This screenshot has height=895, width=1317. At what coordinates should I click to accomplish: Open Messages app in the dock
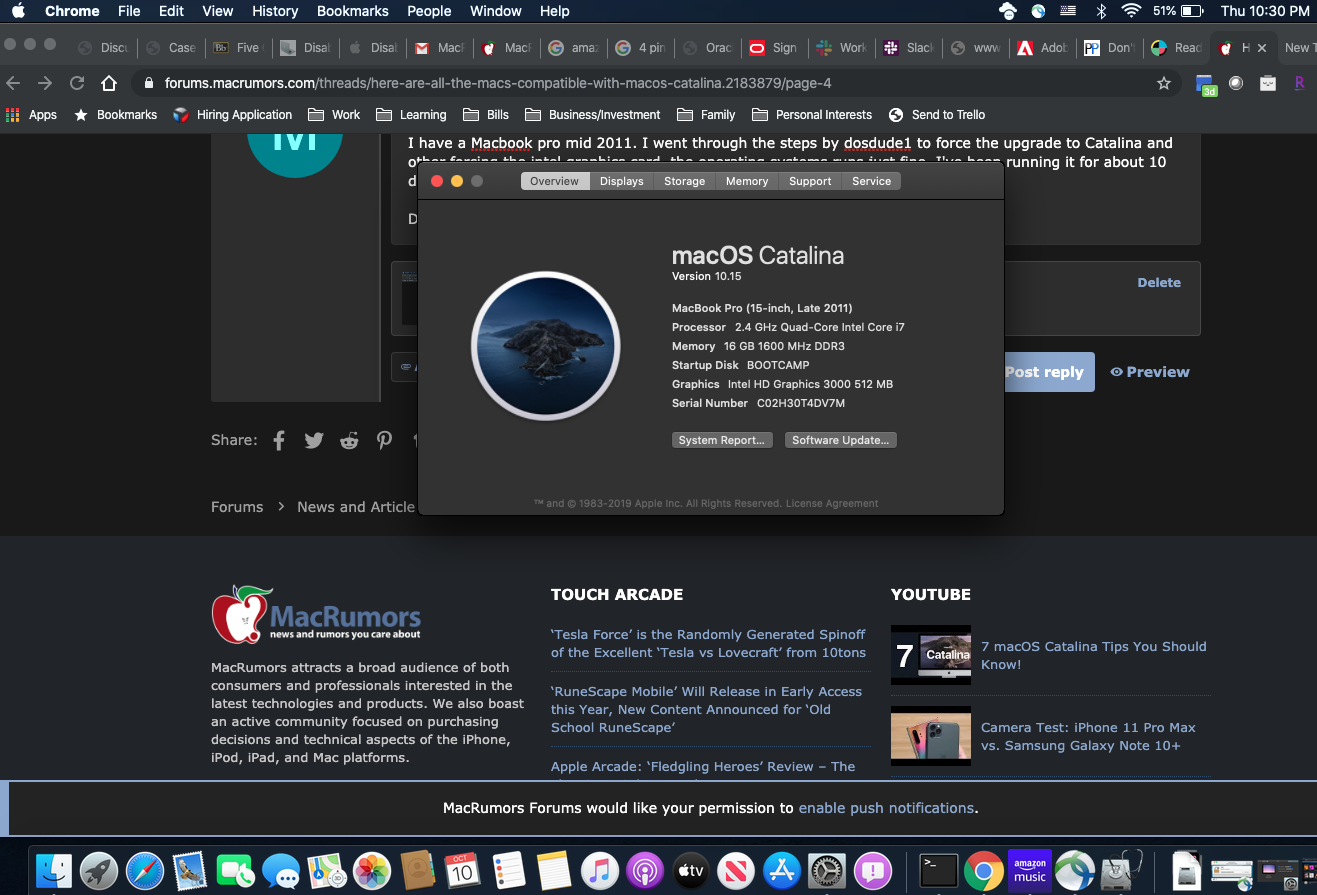tap(282, 871)
